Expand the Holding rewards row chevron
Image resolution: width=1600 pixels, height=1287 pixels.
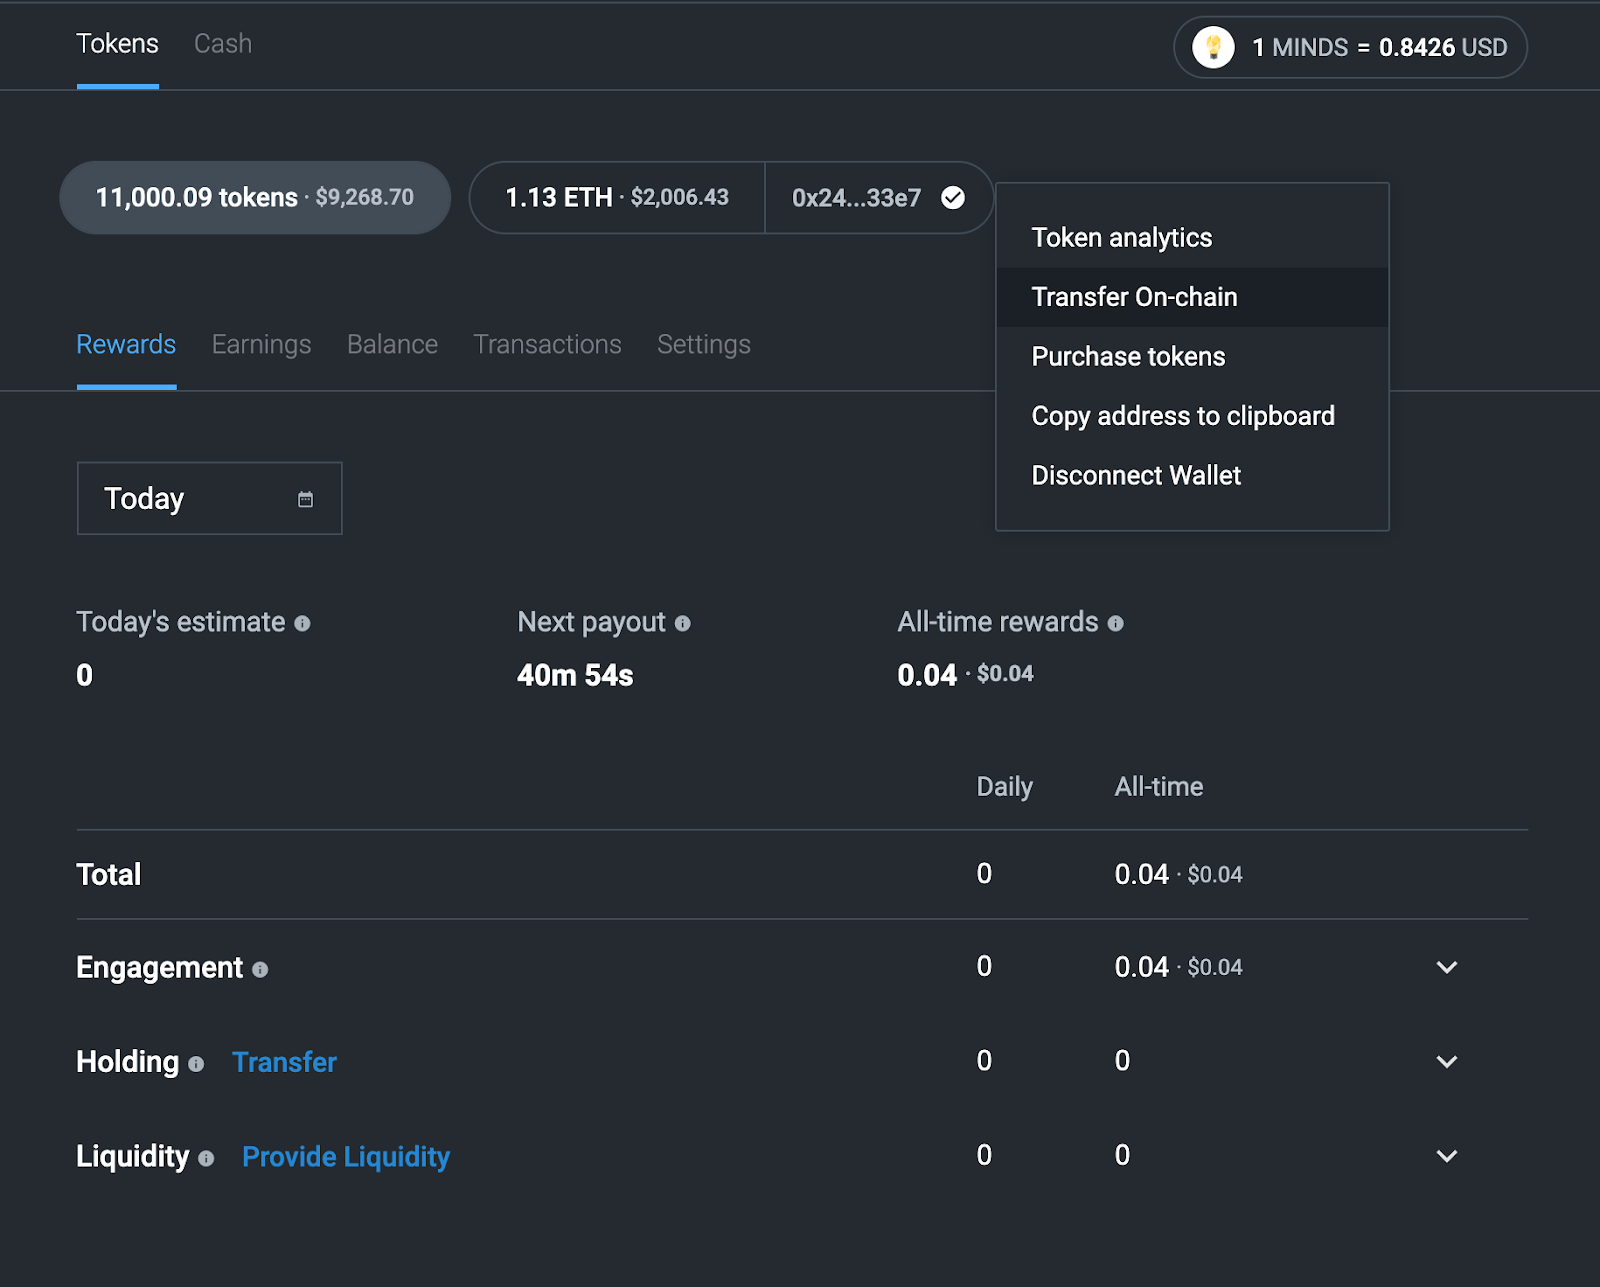click(1446, 1061)
